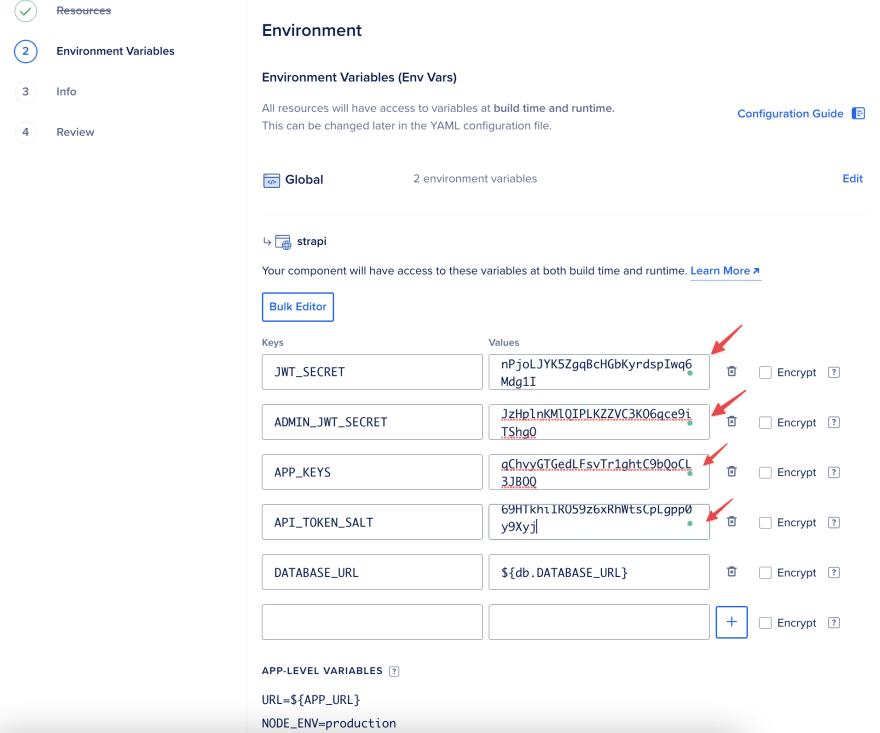Click help icon next to App-Level Variables
The width and height of the screenshot is (880, 733).
coord(394,671)
